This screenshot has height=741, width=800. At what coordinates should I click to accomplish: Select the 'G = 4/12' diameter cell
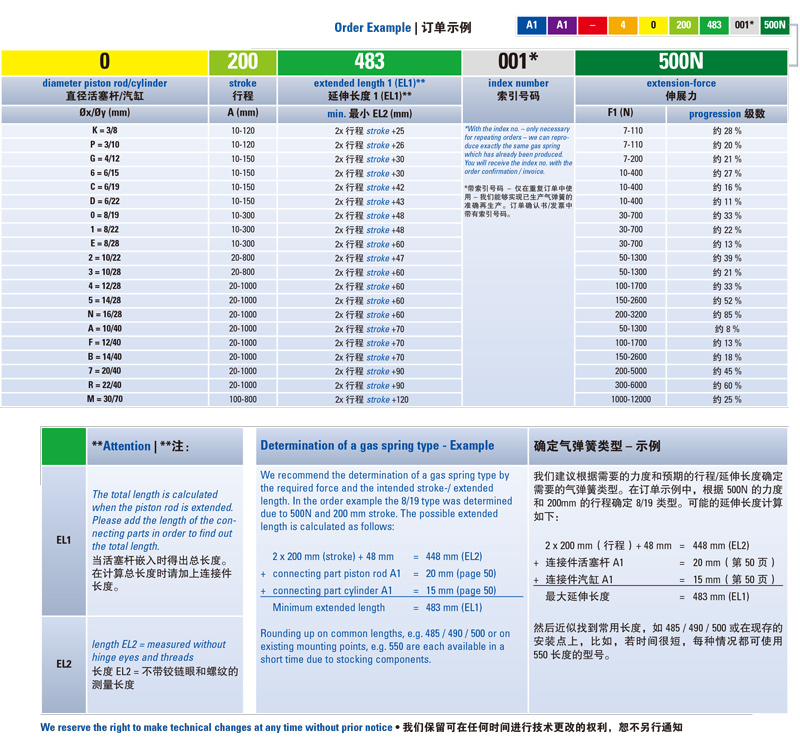pyautogui.click(x=105, y=159)
